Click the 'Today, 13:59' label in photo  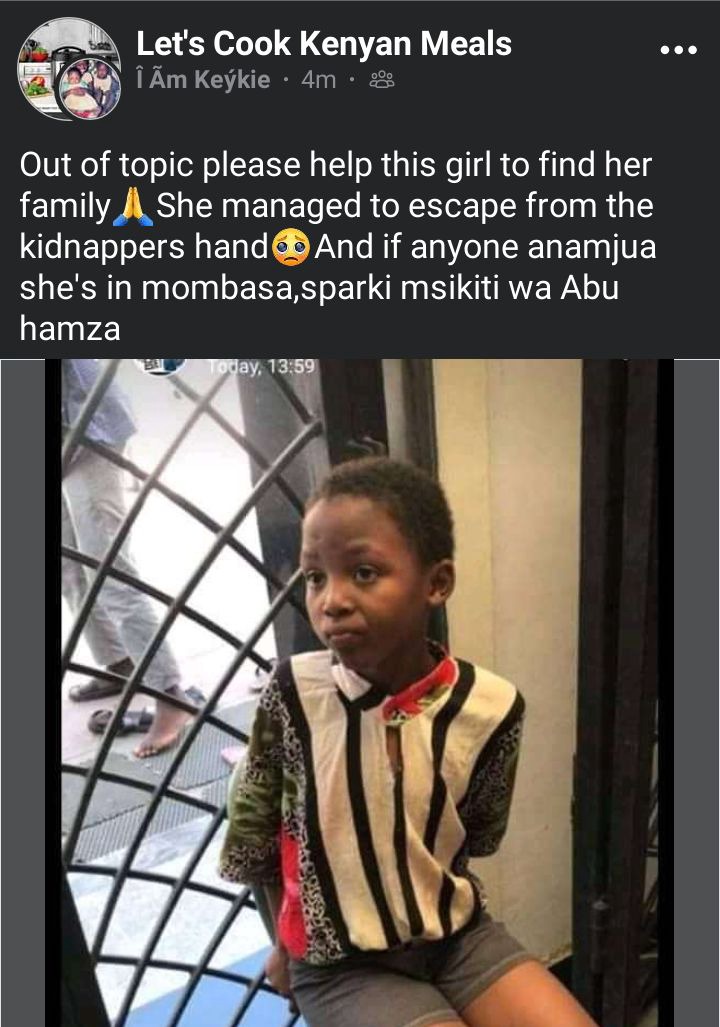pos(262,366)
